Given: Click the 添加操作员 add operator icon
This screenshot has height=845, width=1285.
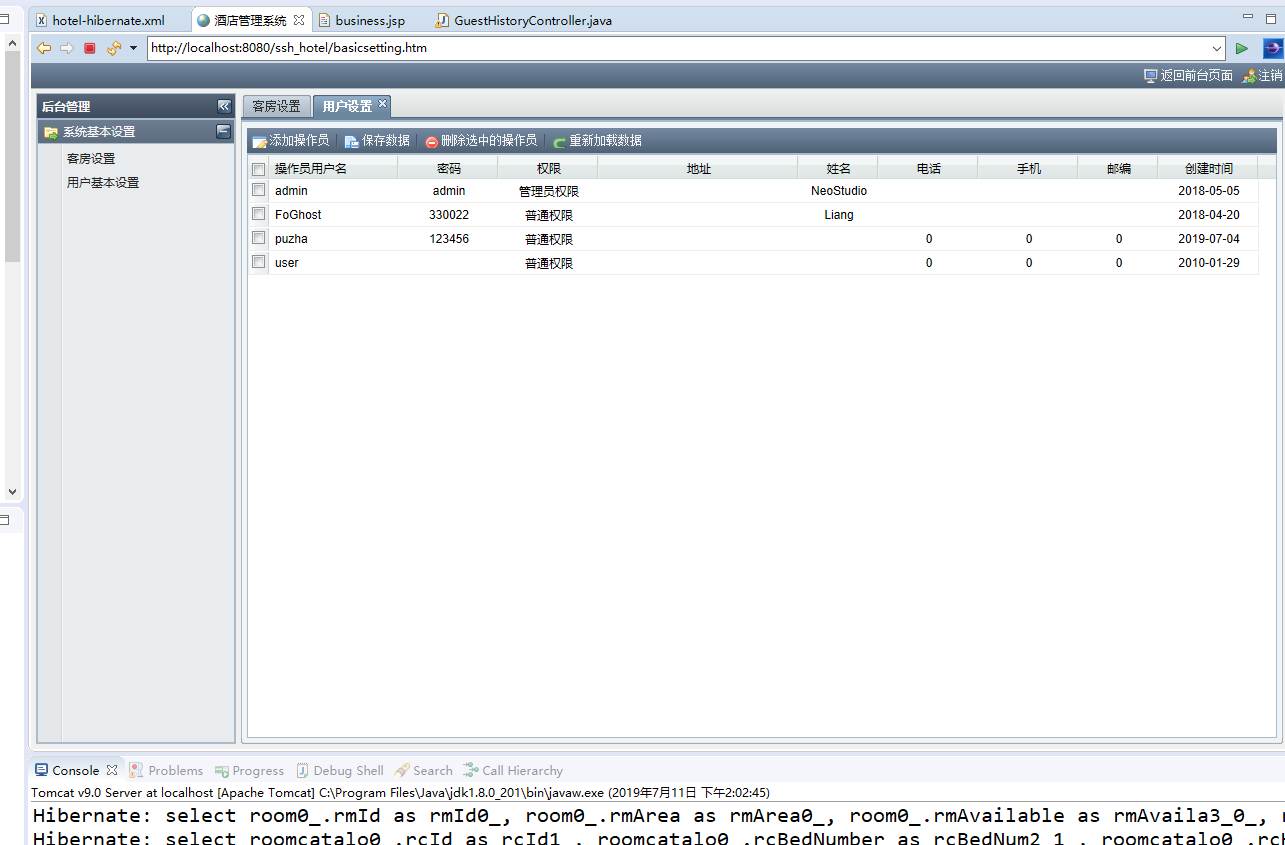Looking at the screenshot, I should (x=259, y=142).
